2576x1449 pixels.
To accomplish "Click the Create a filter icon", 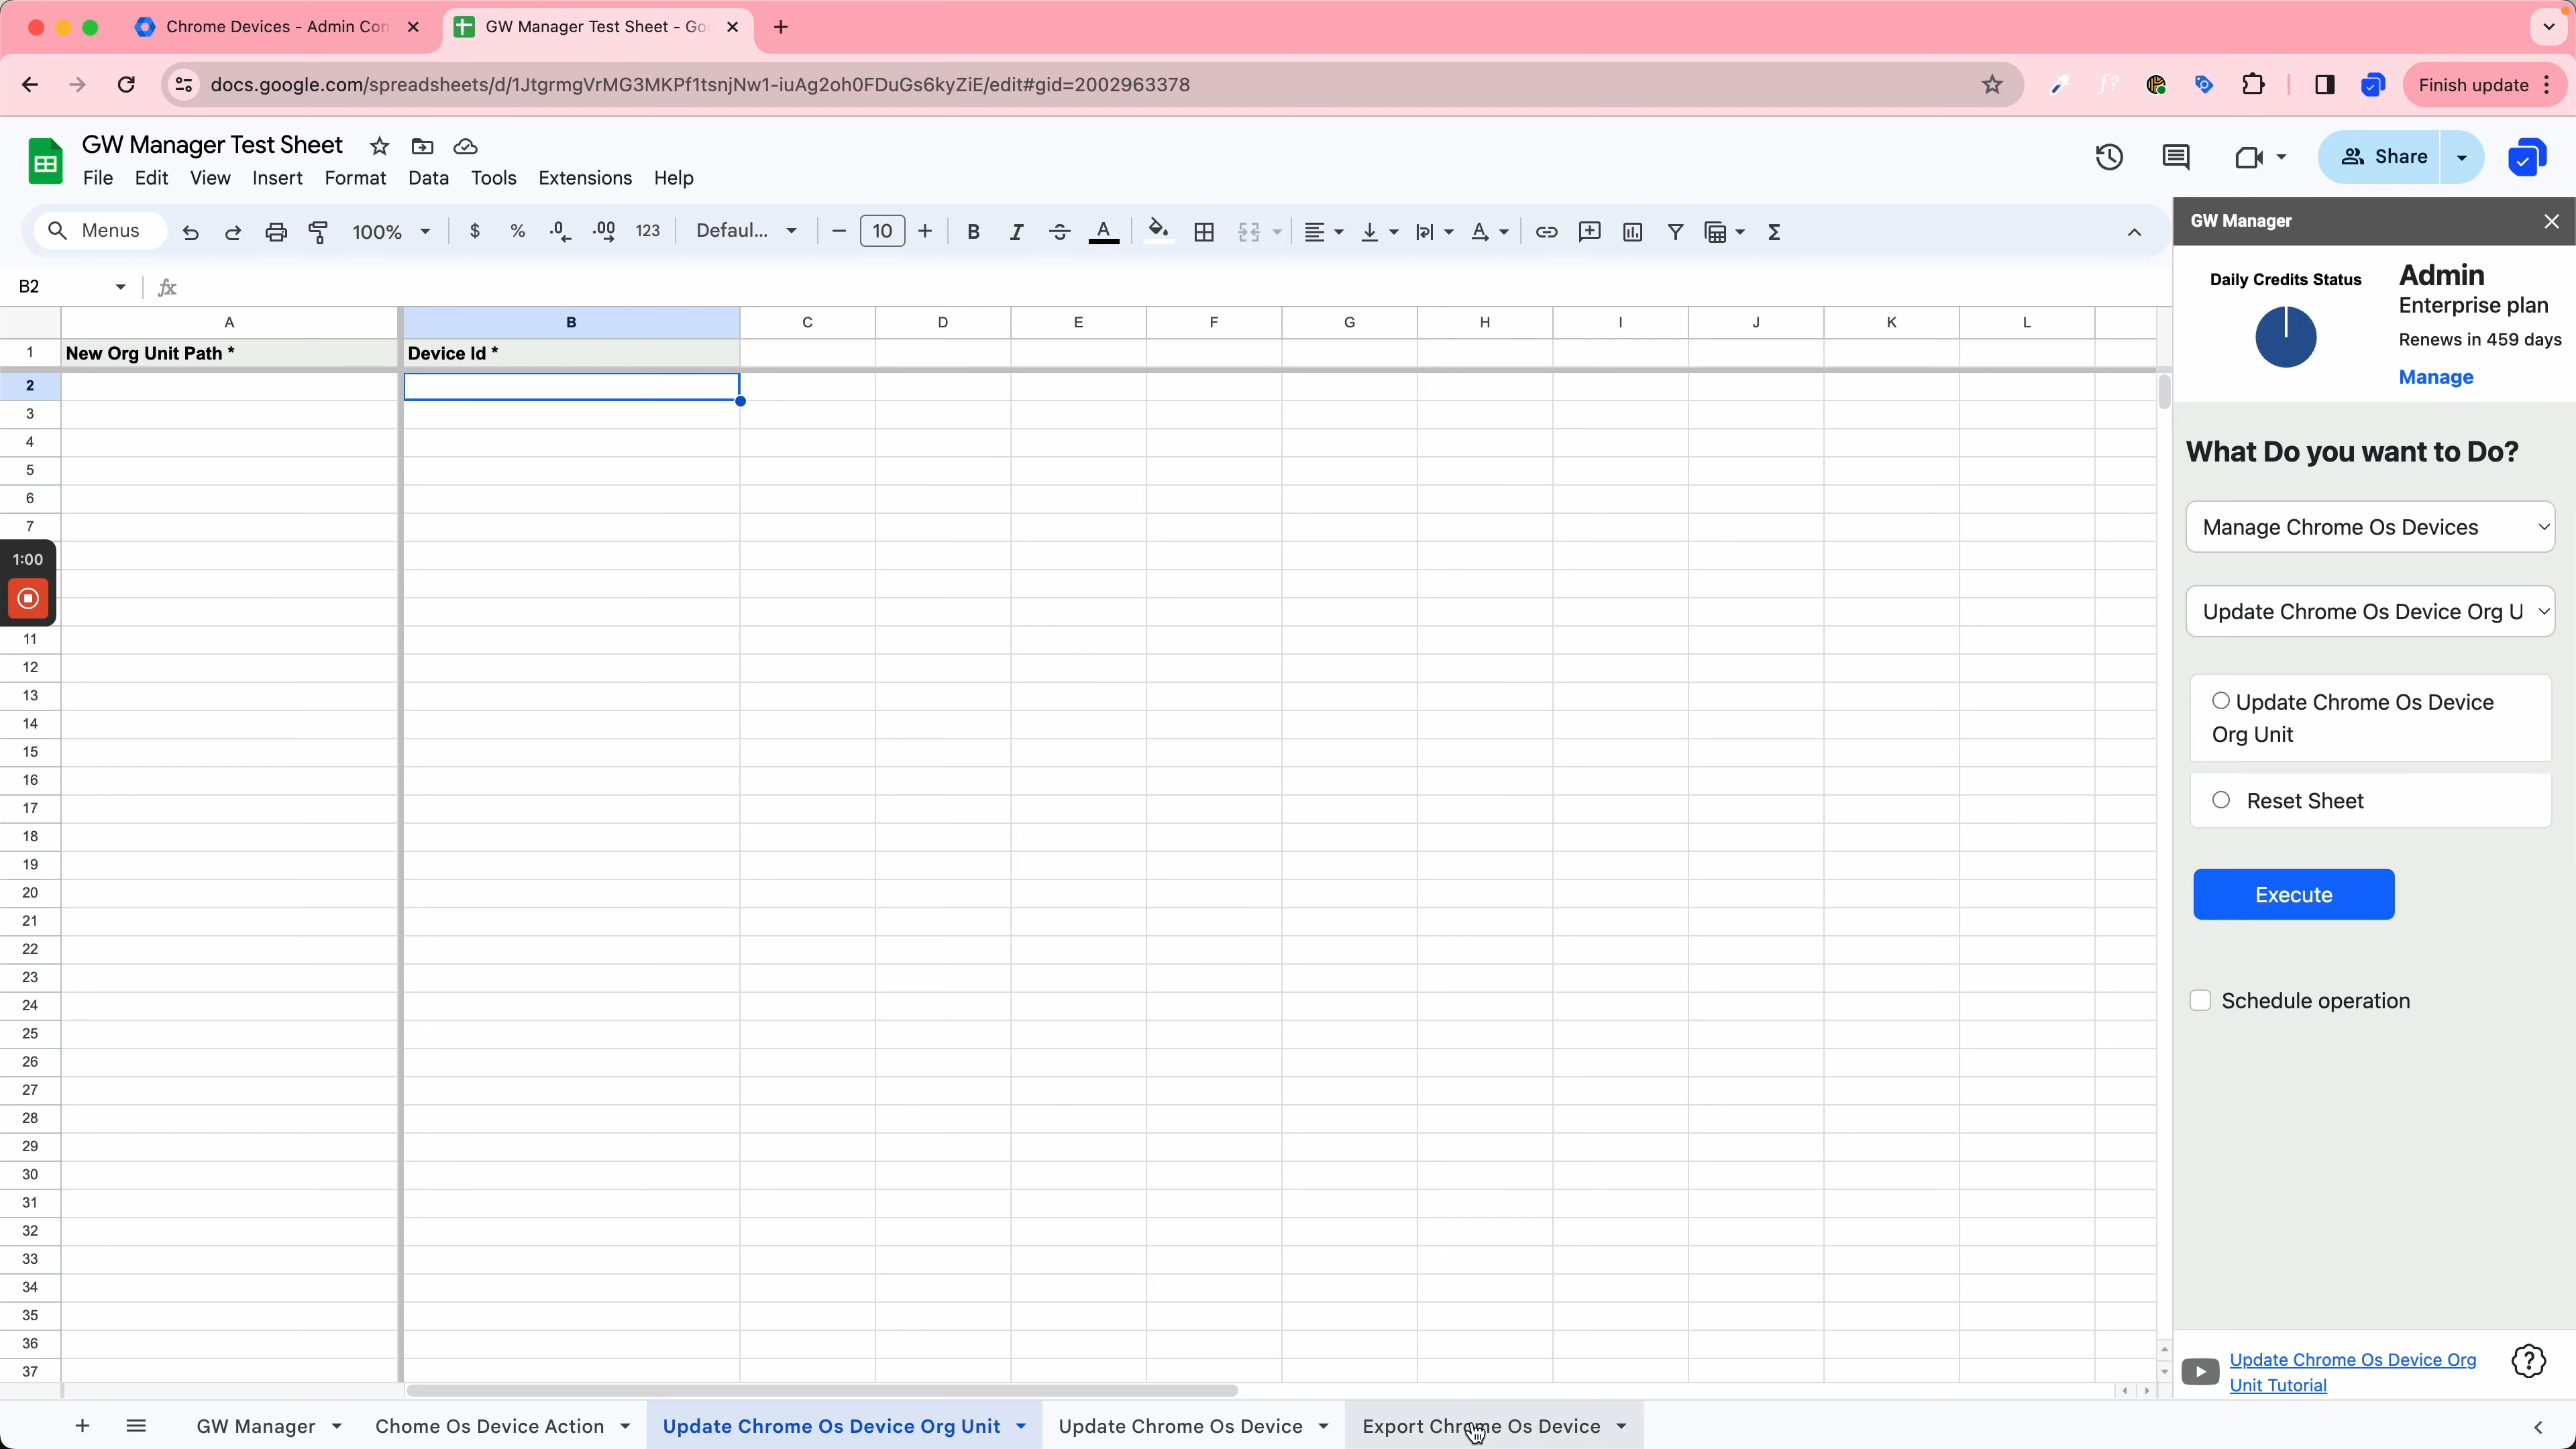I will point(1676,232).
